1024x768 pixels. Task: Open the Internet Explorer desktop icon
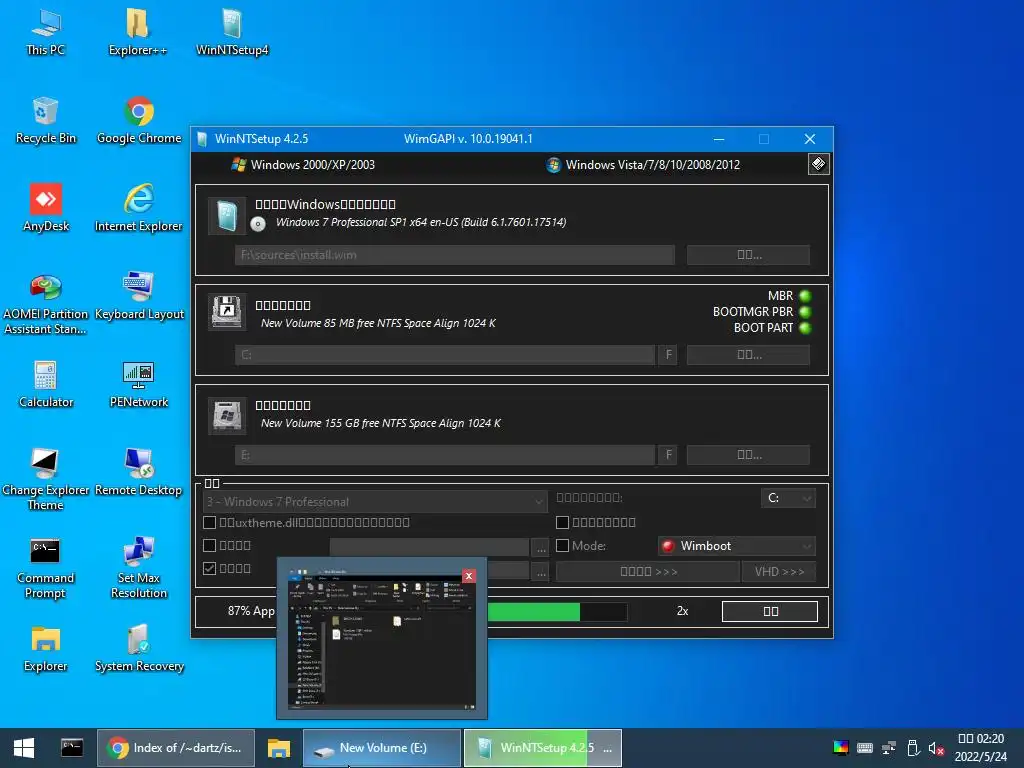point(138,208)
